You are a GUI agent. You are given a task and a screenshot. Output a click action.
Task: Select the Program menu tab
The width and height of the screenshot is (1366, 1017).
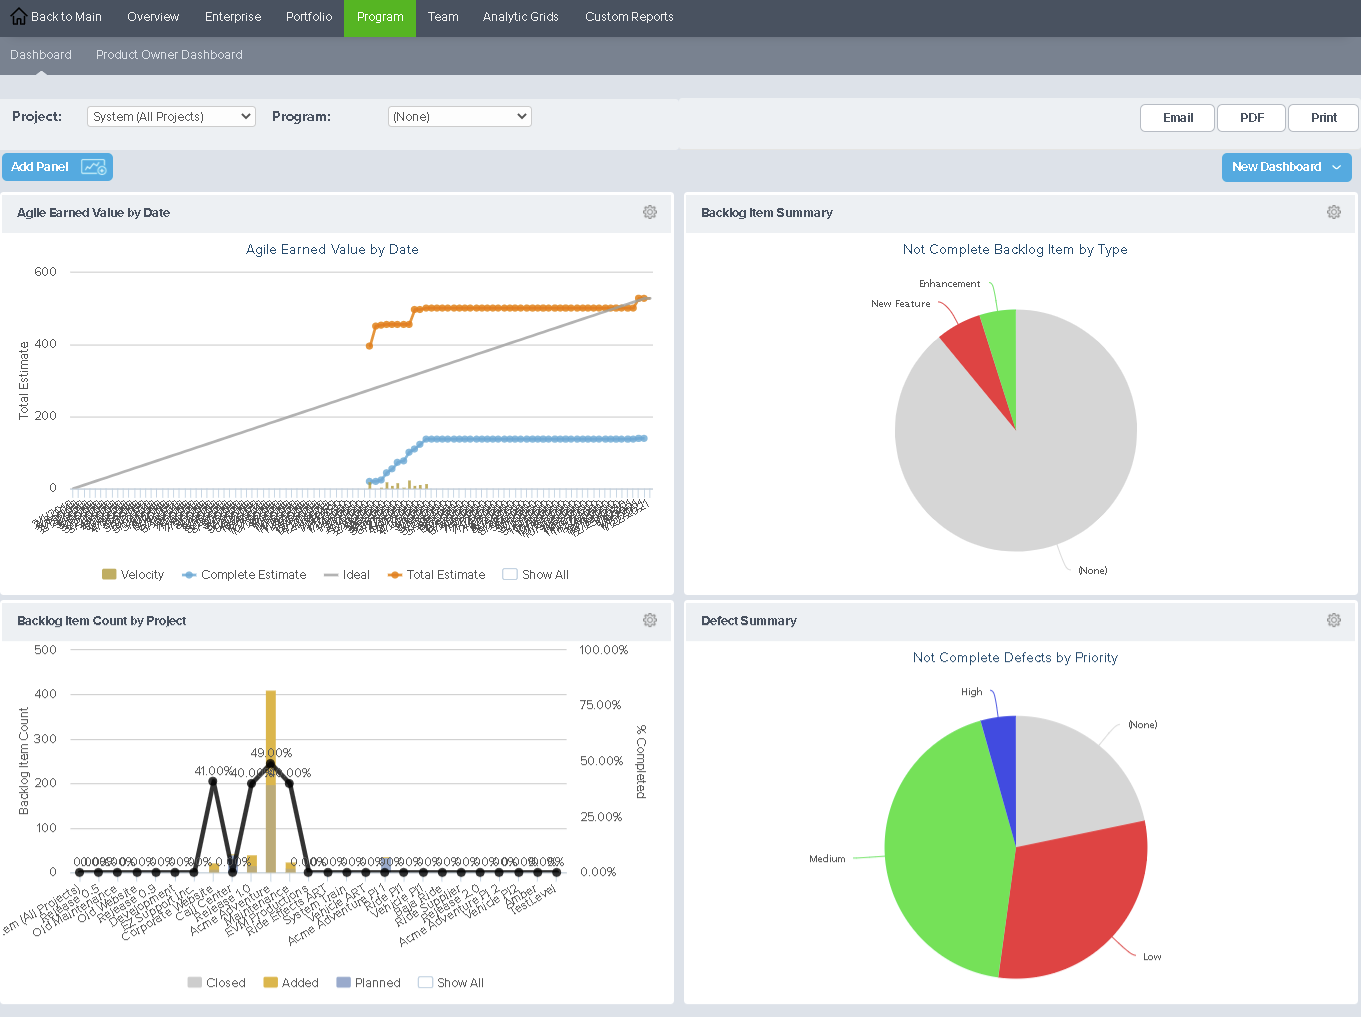coord(380,17)
